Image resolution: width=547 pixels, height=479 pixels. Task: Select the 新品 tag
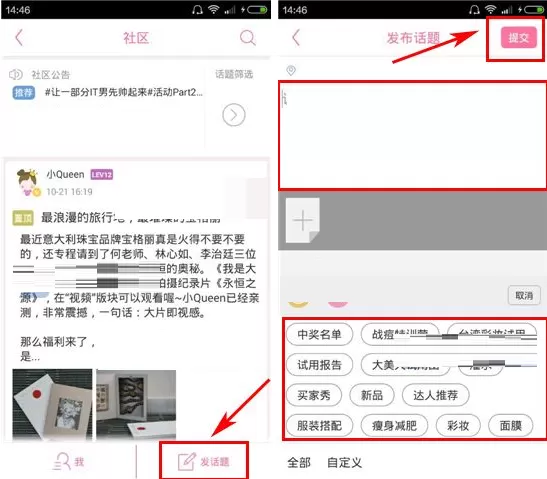point(372,395)
